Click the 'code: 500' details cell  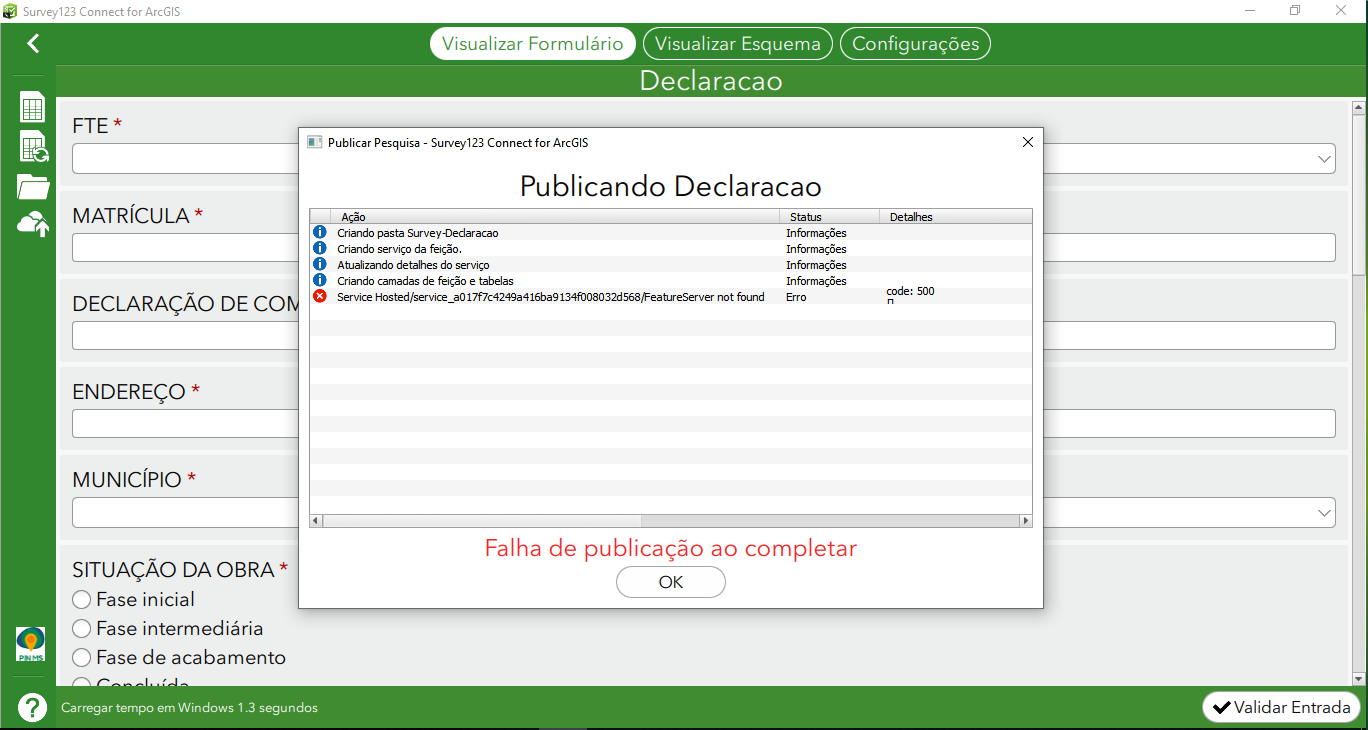tap(910, 292)
